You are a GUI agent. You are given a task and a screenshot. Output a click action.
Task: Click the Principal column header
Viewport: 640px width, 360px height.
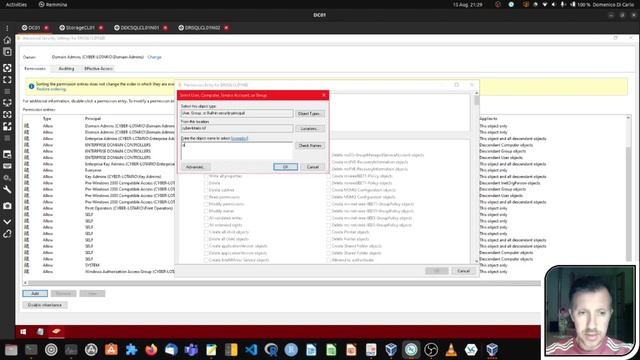point(93,118)
